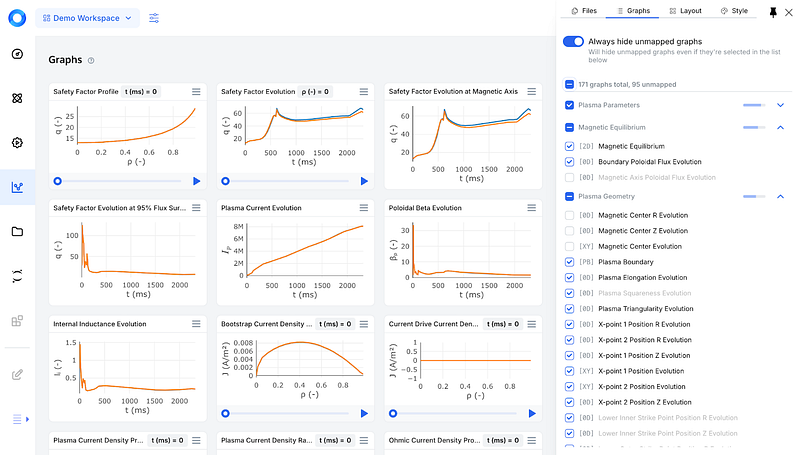Viewport: 800px width, 455px height.
Task: Check the Magnetic Center R Evolution checkbox
Action: (569, 215)
